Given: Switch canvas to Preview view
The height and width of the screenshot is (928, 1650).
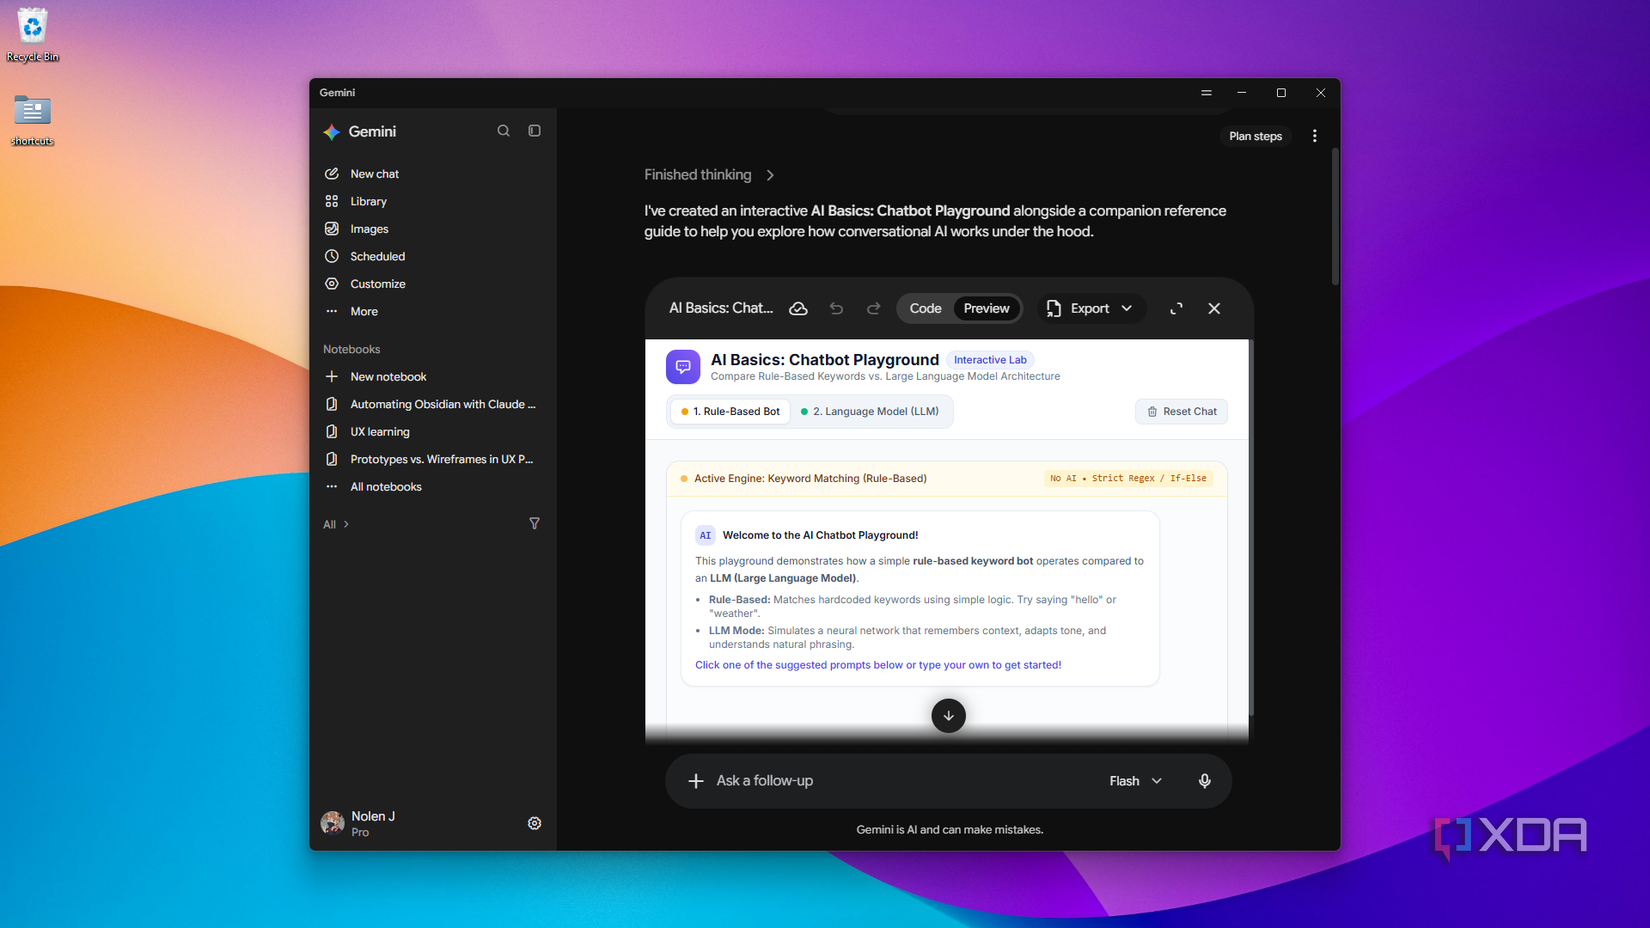Looking at the screenshot, I should (x=987, y=308).
